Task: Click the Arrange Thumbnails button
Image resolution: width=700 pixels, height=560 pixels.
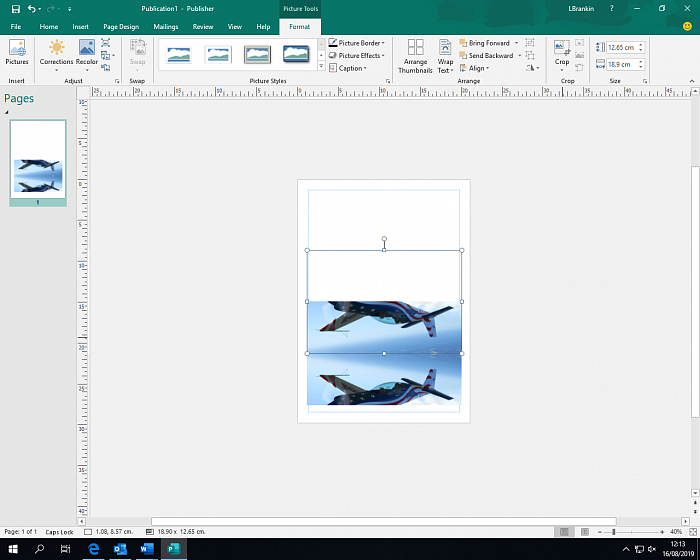Action: (415, 55)
